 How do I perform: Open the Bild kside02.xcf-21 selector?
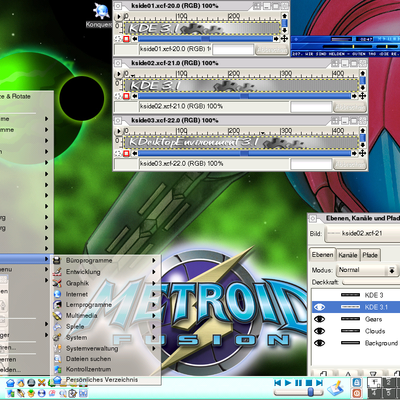click(362, 233)
